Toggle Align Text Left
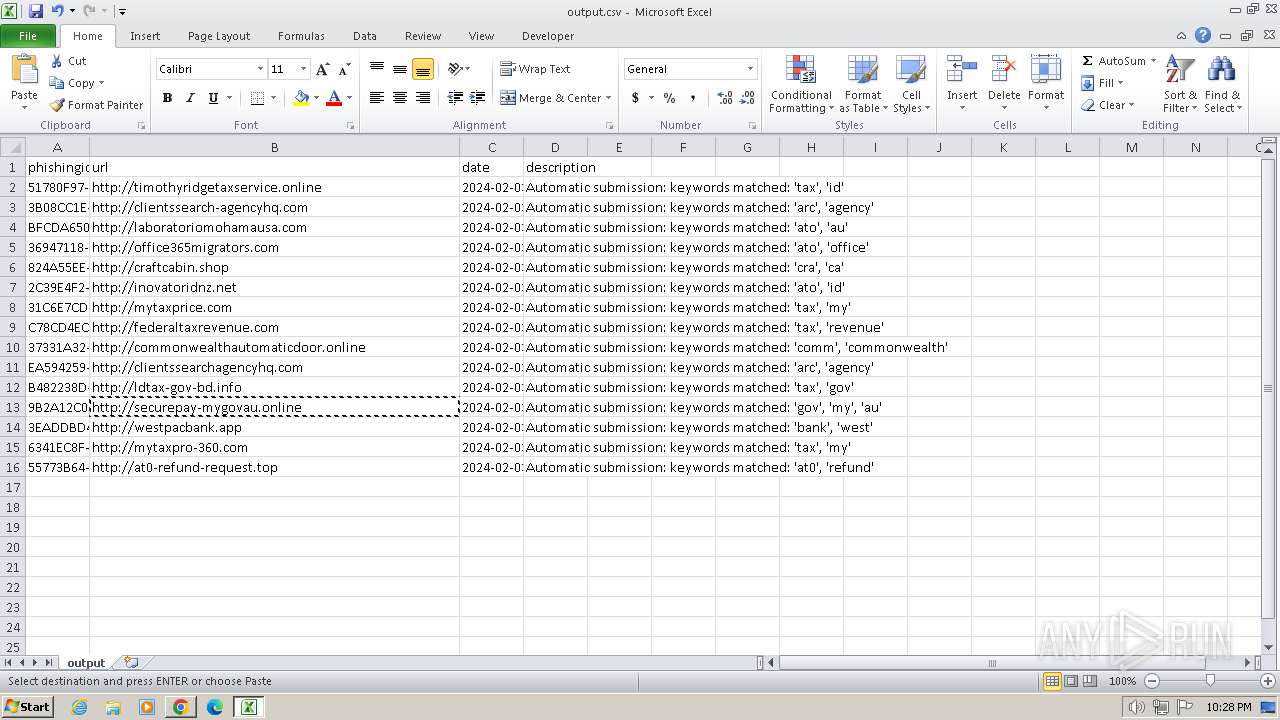 click(377, 98)
